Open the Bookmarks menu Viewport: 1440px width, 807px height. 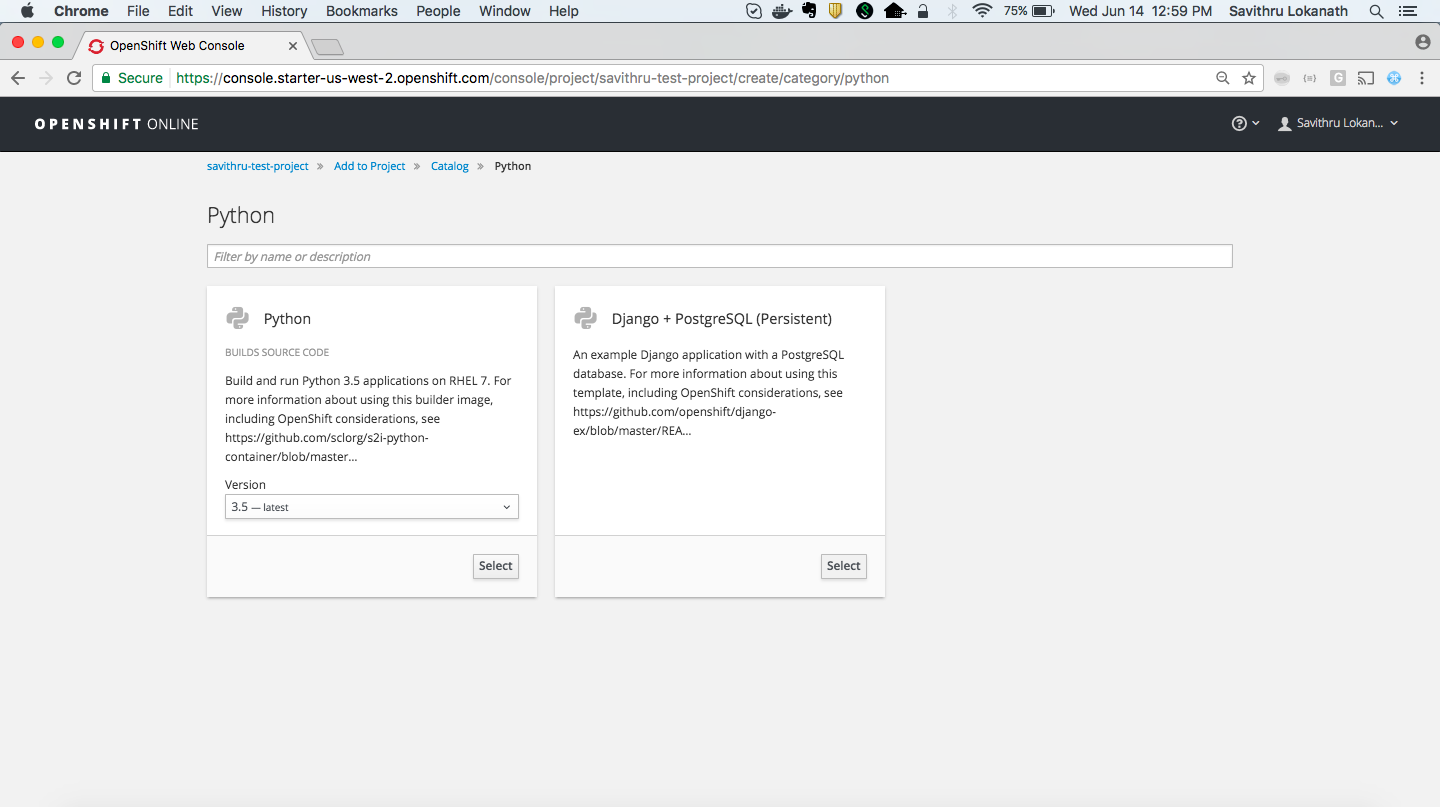coord(362,11)
